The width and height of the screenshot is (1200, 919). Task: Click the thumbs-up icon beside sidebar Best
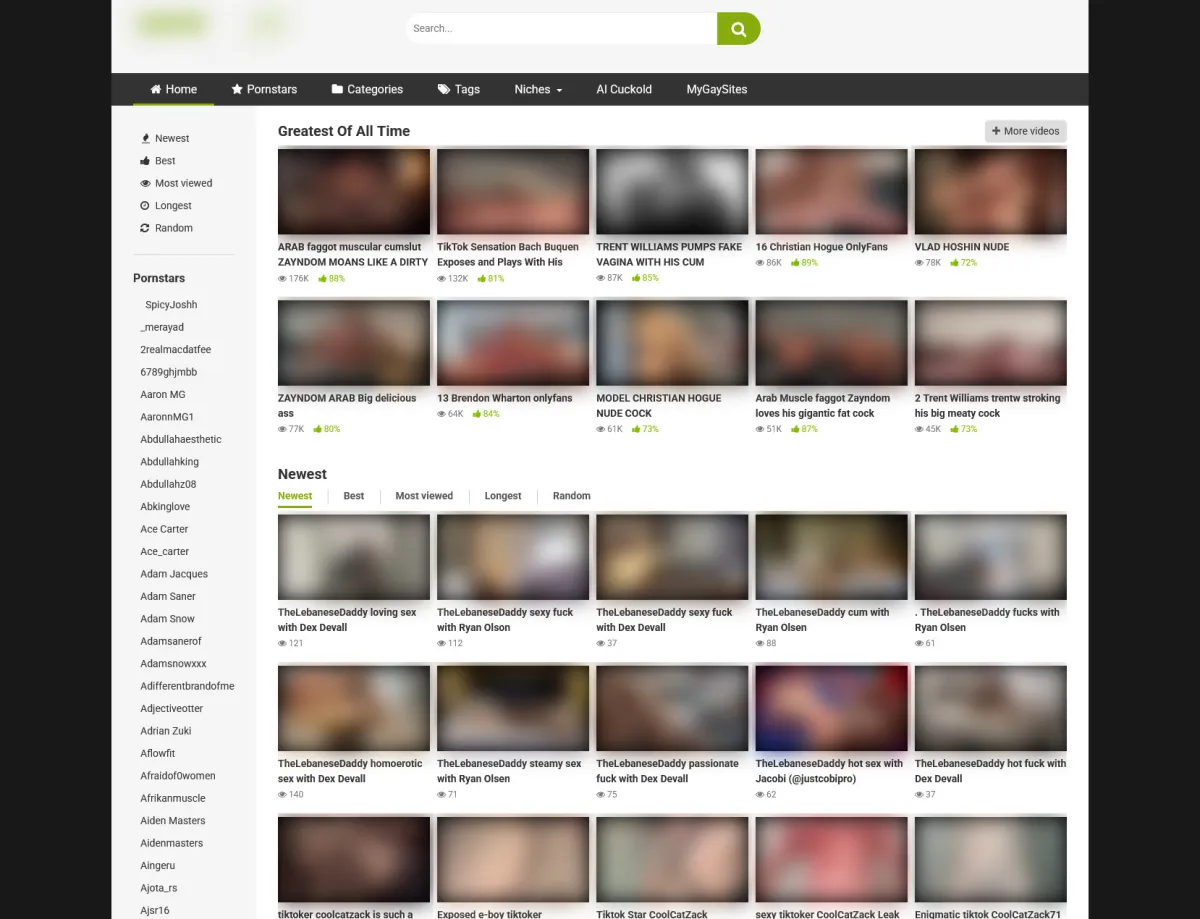click(x=145, y=161)
